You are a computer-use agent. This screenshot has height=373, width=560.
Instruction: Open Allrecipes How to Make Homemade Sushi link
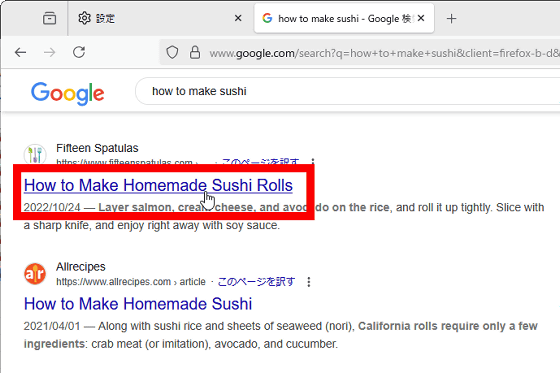(x=138, y=304)
